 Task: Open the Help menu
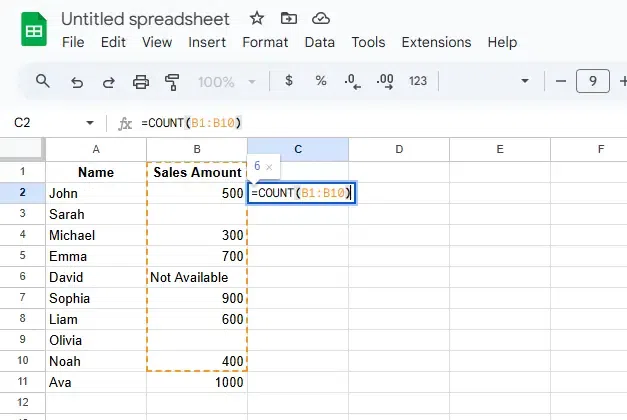[502, 42]
